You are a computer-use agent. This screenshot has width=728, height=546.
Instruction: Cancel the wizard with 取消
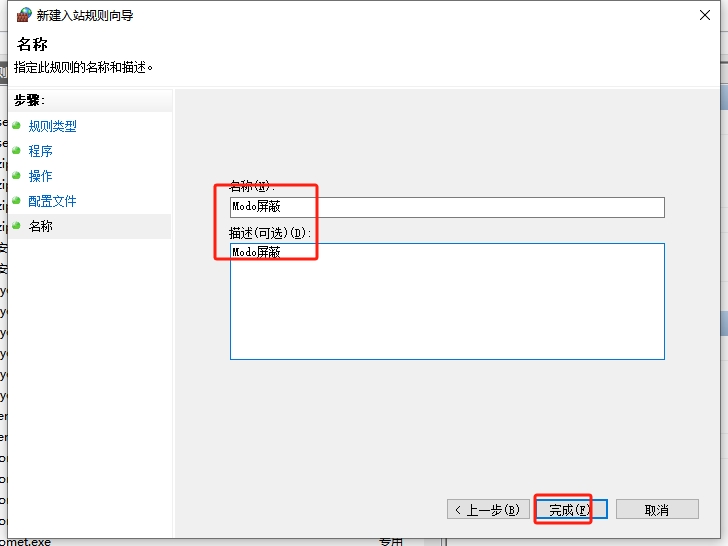coord(656,509)
